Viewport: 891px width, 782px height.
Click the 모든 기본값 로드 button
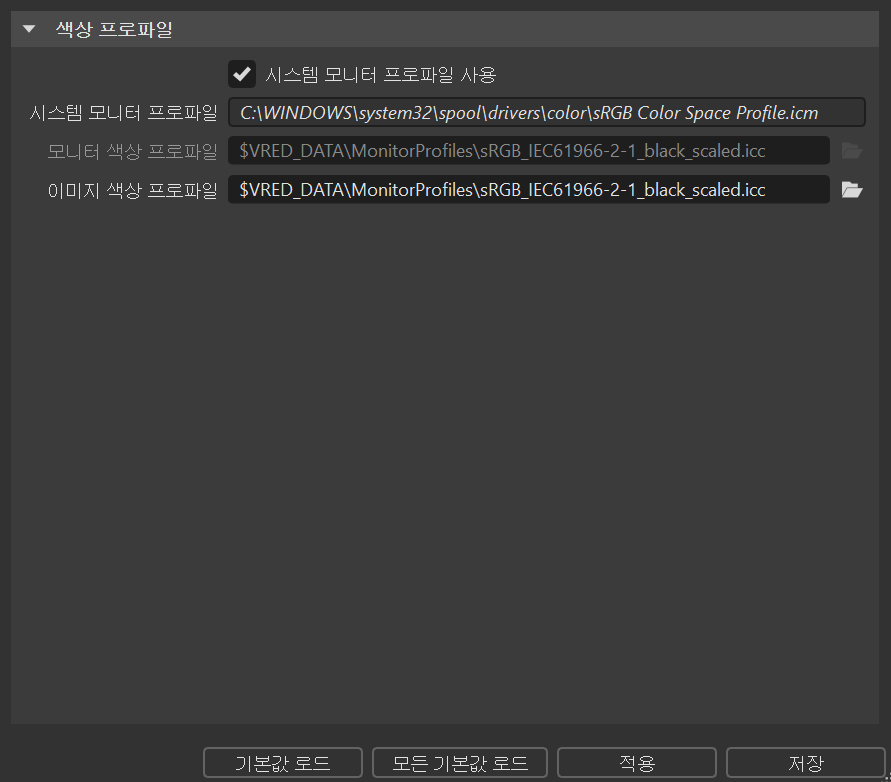(x=460, y=763)
